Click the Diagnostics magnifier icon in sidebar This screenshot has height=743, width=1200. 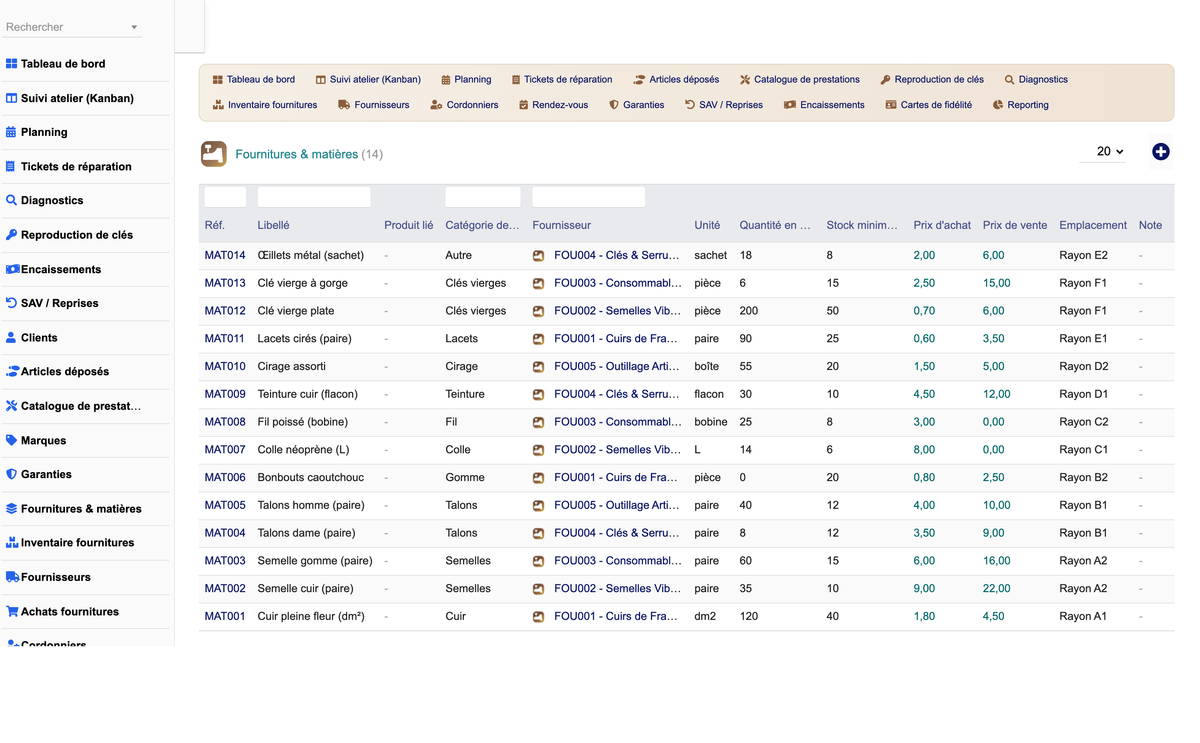pos(12,200)
